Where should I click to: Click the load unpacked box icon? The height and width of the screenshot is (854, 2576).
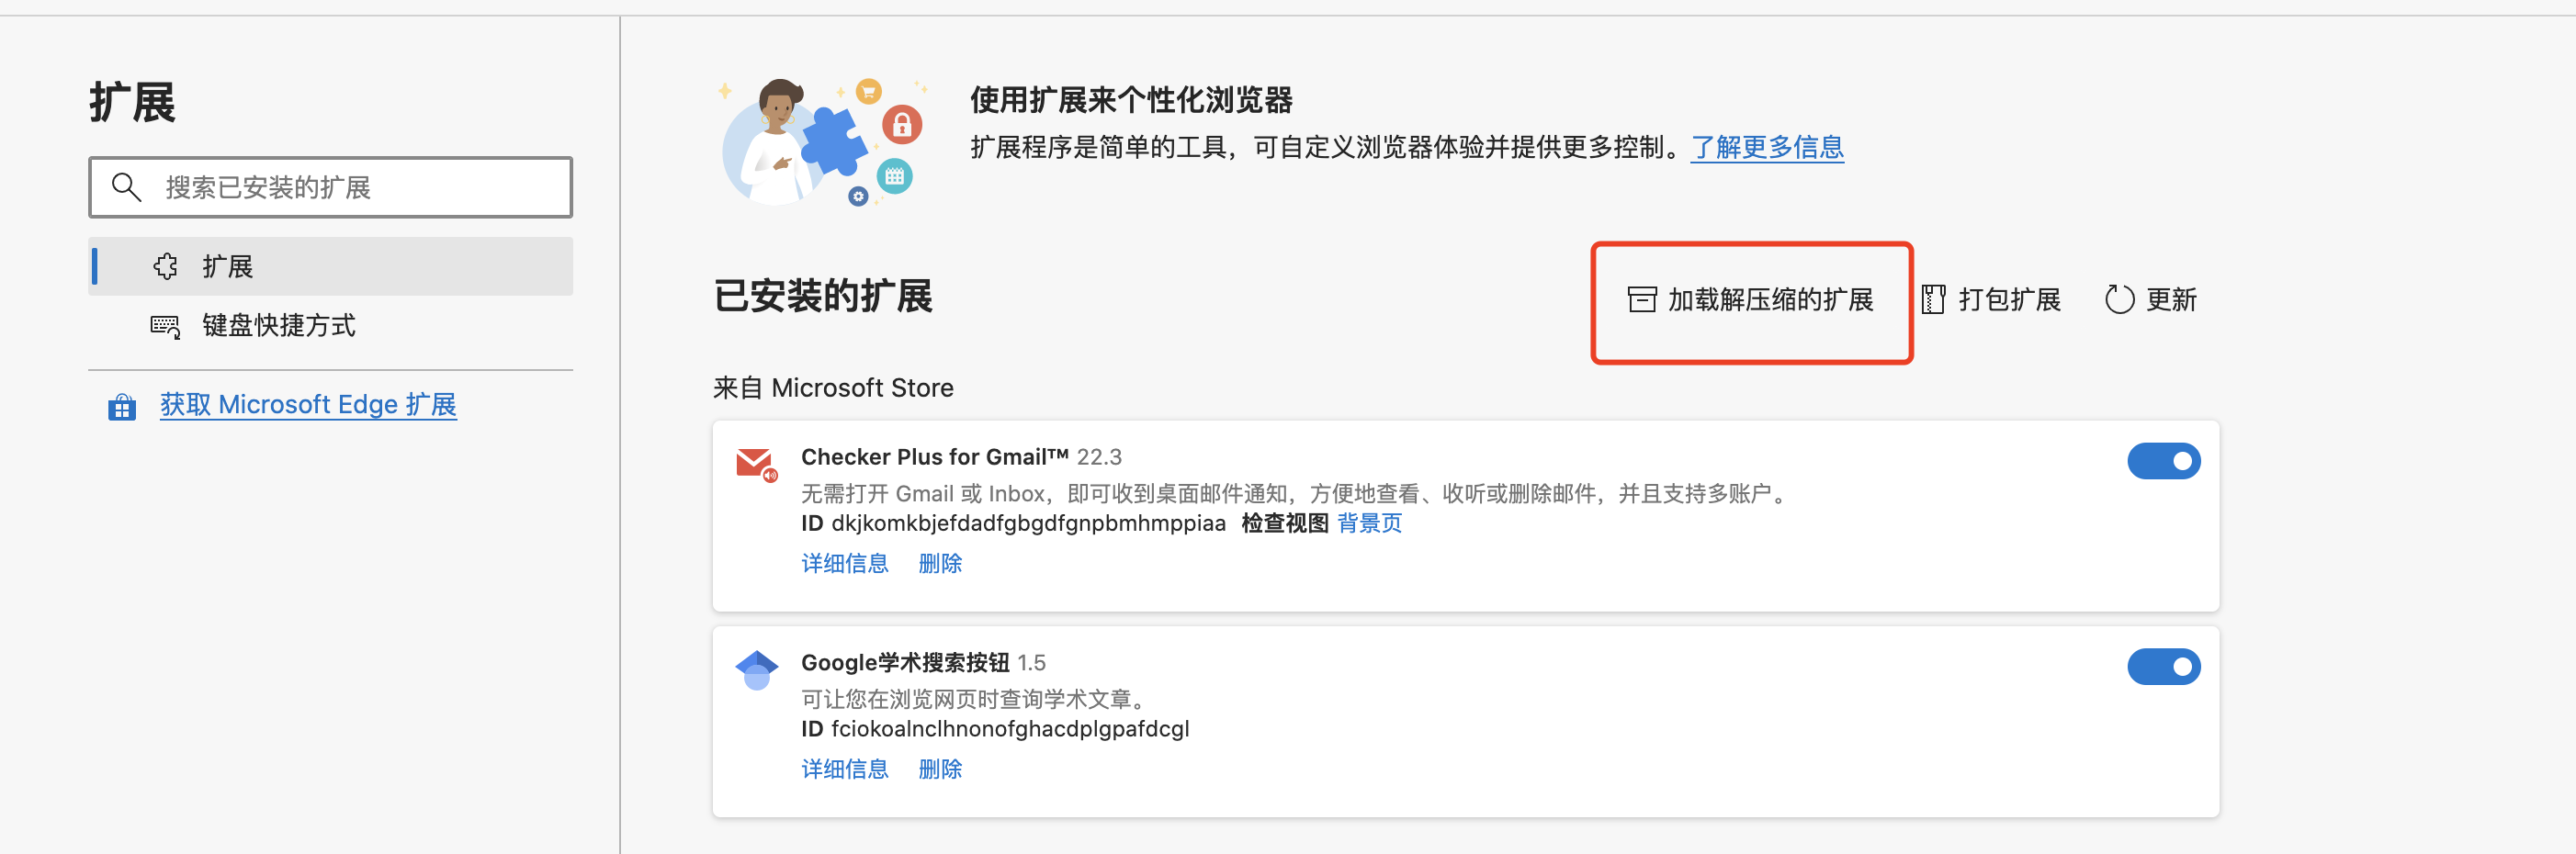coord(1641,299)
